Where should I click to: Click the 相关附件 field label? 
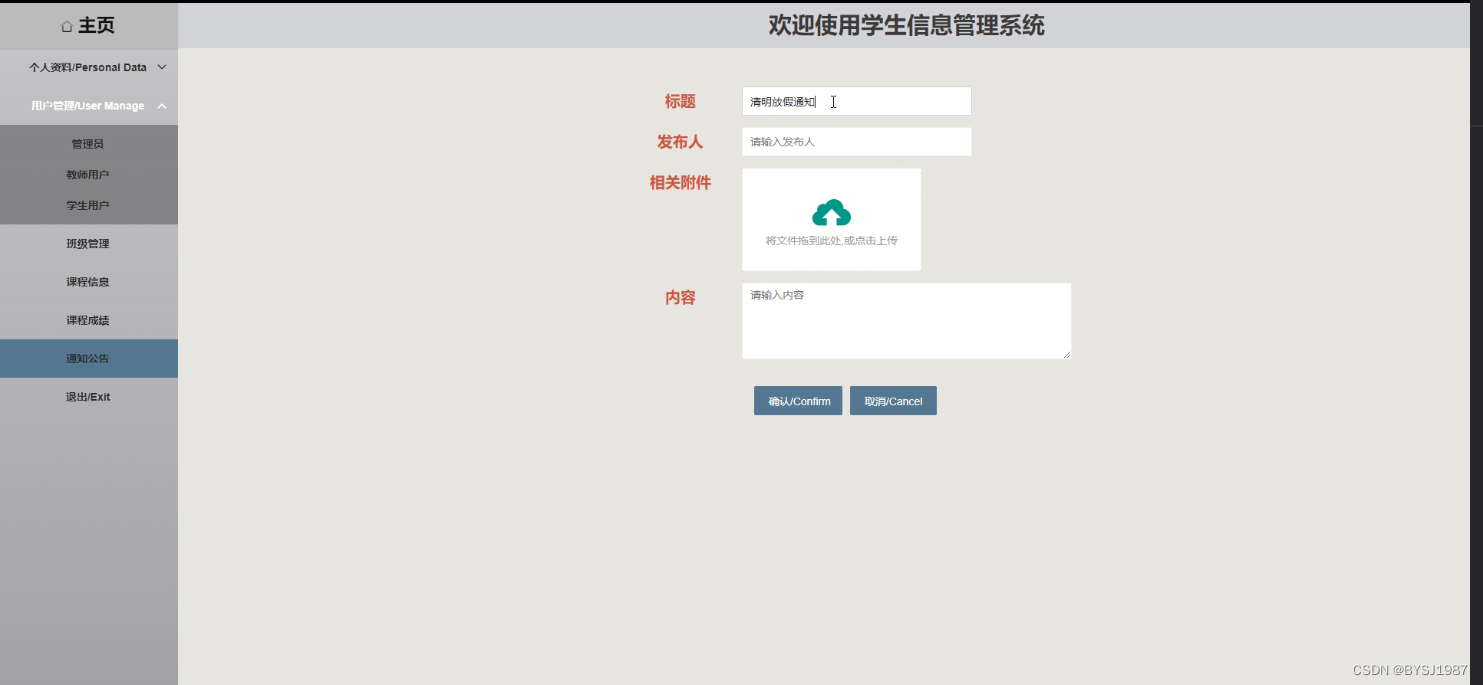680,183
